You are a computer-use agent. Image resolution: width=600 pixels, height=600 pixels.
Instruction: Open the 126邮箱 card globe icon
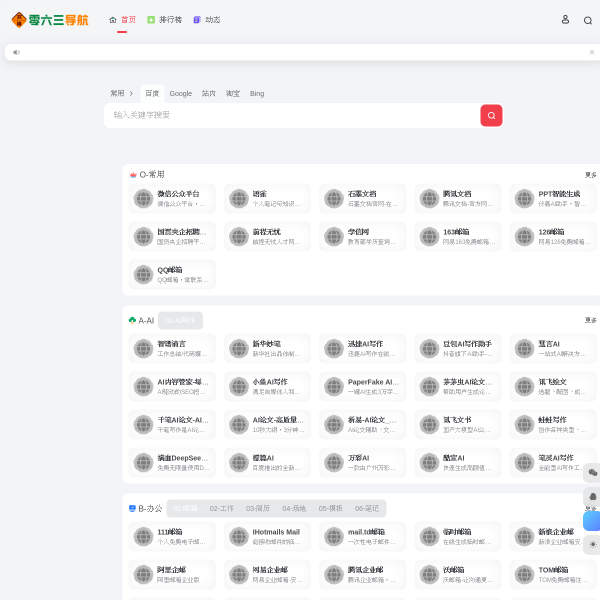[524, 236]
